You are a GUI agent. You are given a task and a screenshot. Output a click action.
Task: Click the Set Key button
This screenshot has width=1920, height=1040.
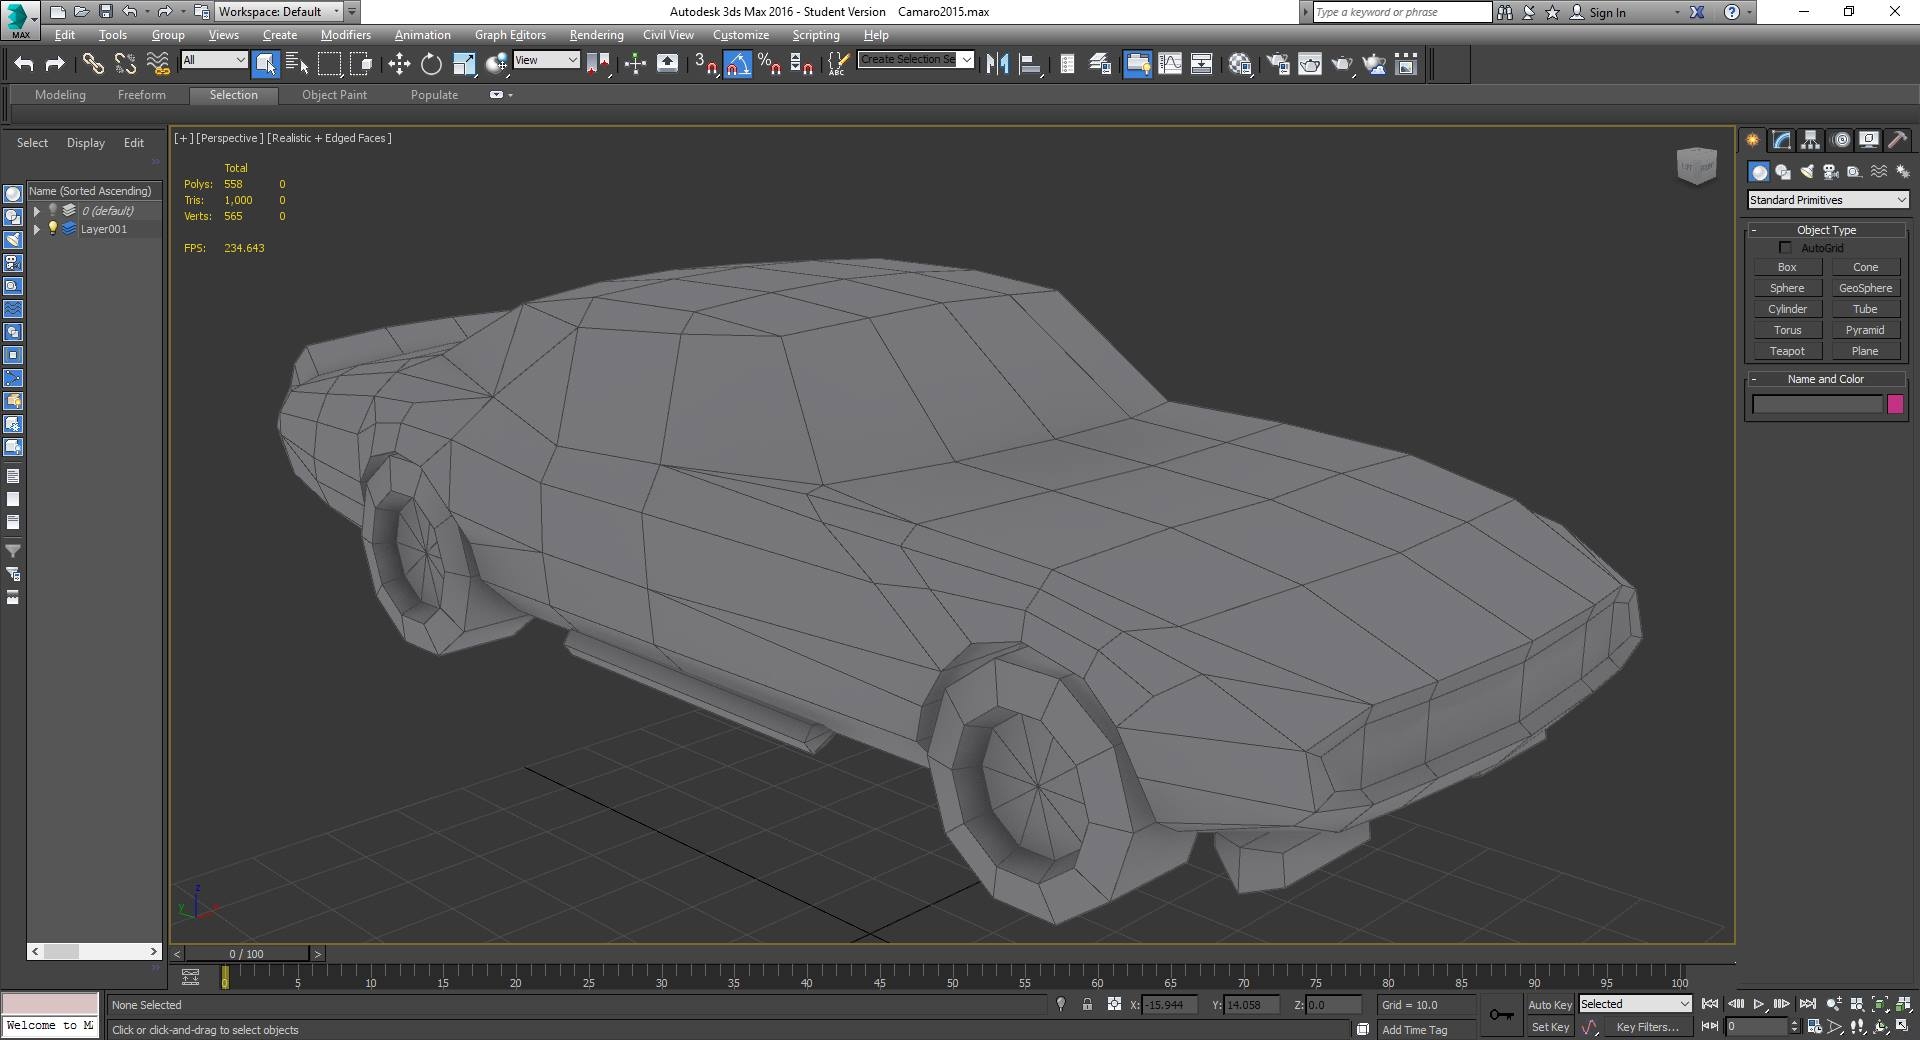coord(1550,1027)
